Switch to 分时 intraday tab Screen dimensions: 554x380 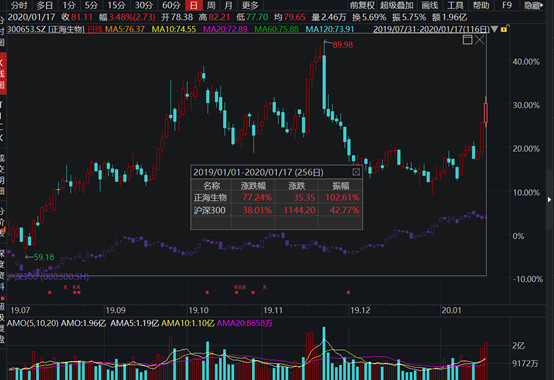point(19,5)
